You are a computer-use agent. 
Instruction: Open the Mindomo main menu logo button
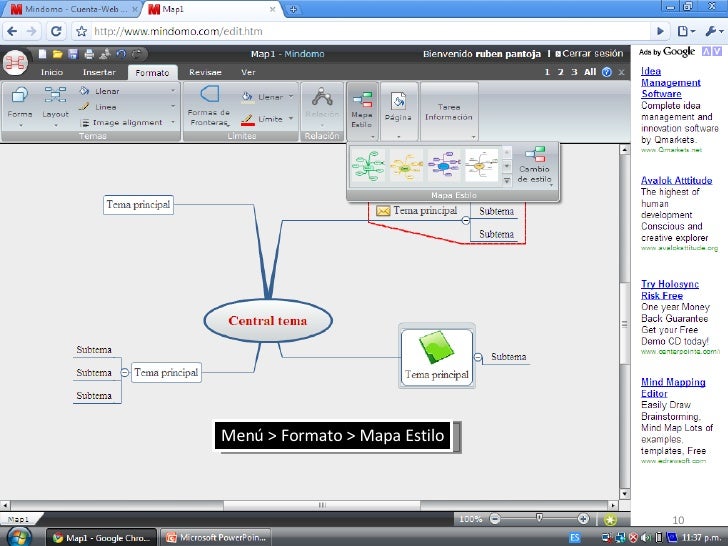[15, 62]
